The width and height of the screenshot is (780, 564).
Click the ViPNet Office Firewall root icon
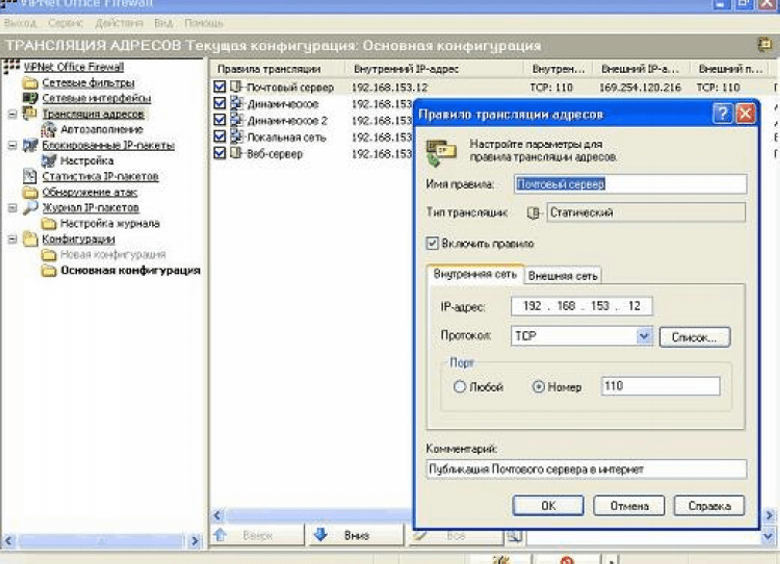(x=11, y=67)
